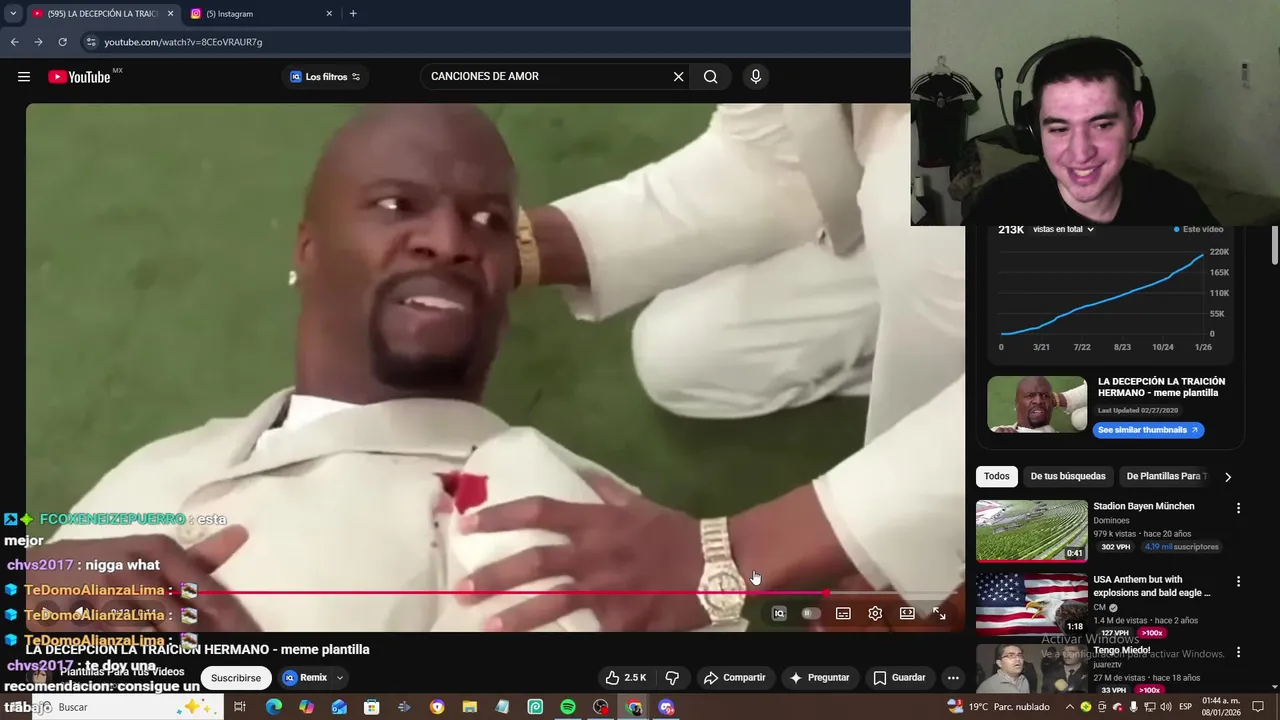Click the meme plantilla thumbnail in vidIQ panel
The image size is (1280, 720).
click(1037, 404)
